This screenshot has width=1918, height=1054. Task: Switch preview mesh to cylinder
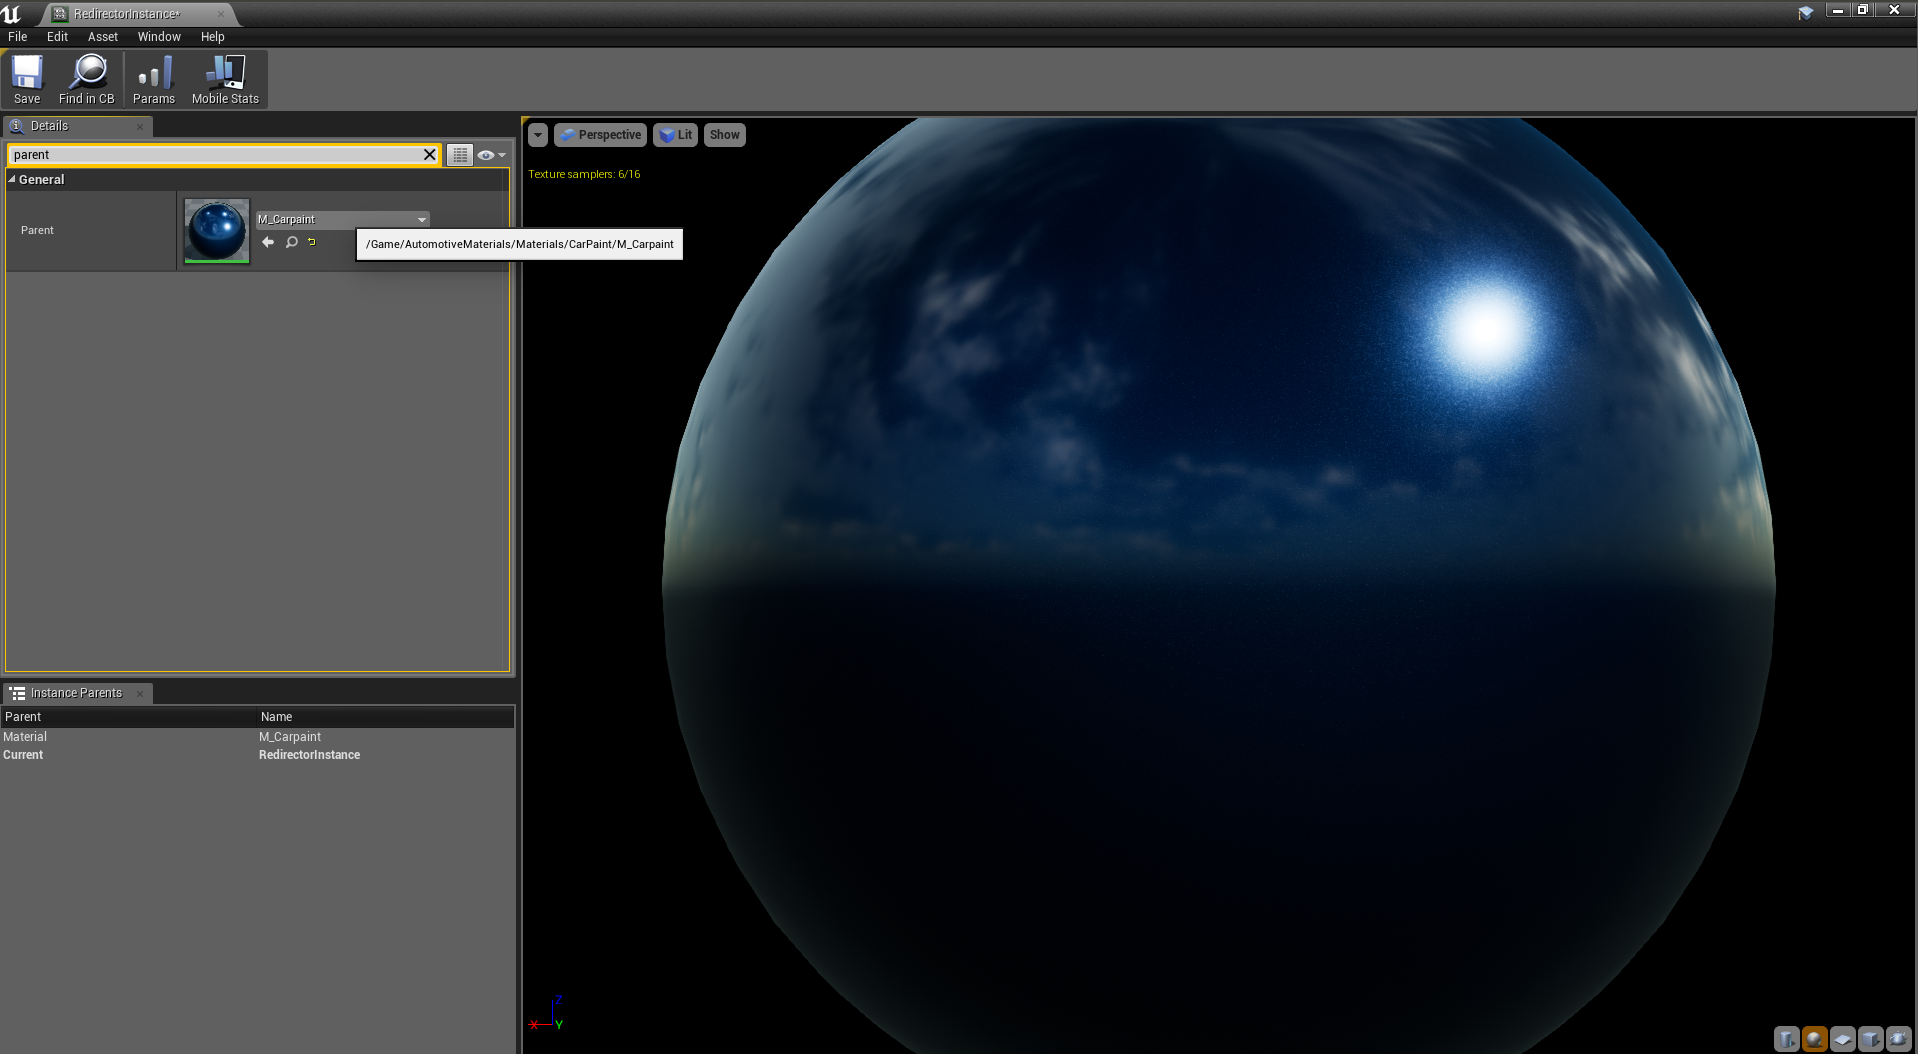(x=1786, y=1039)
